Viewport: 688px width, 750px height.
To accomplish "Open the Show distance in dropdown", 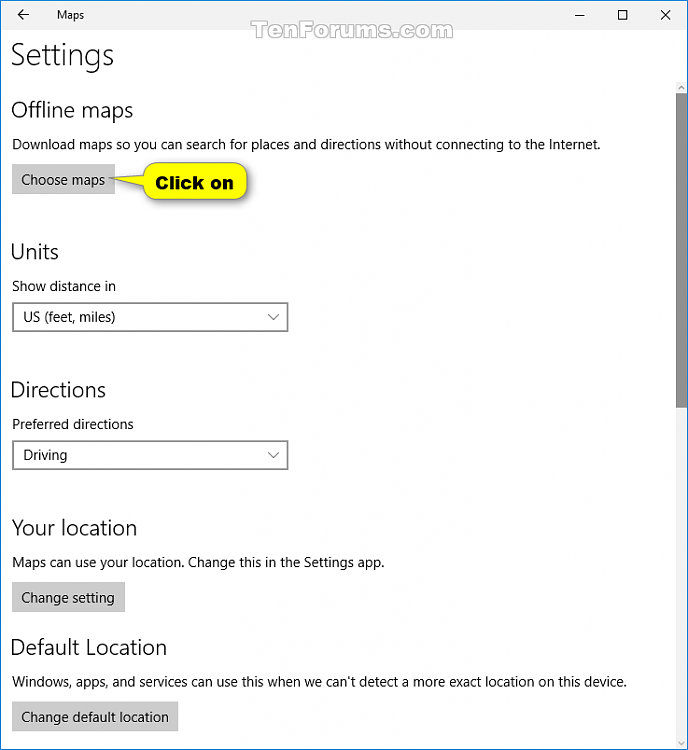I will (x=150, y=317).
